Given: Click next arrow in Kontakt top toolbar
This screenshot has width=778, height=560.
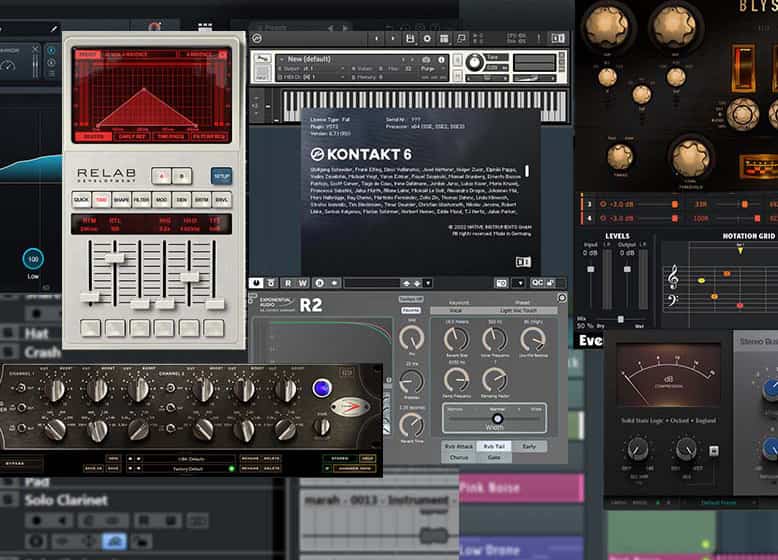Looking at the screenshot, I should coord(393,39).
